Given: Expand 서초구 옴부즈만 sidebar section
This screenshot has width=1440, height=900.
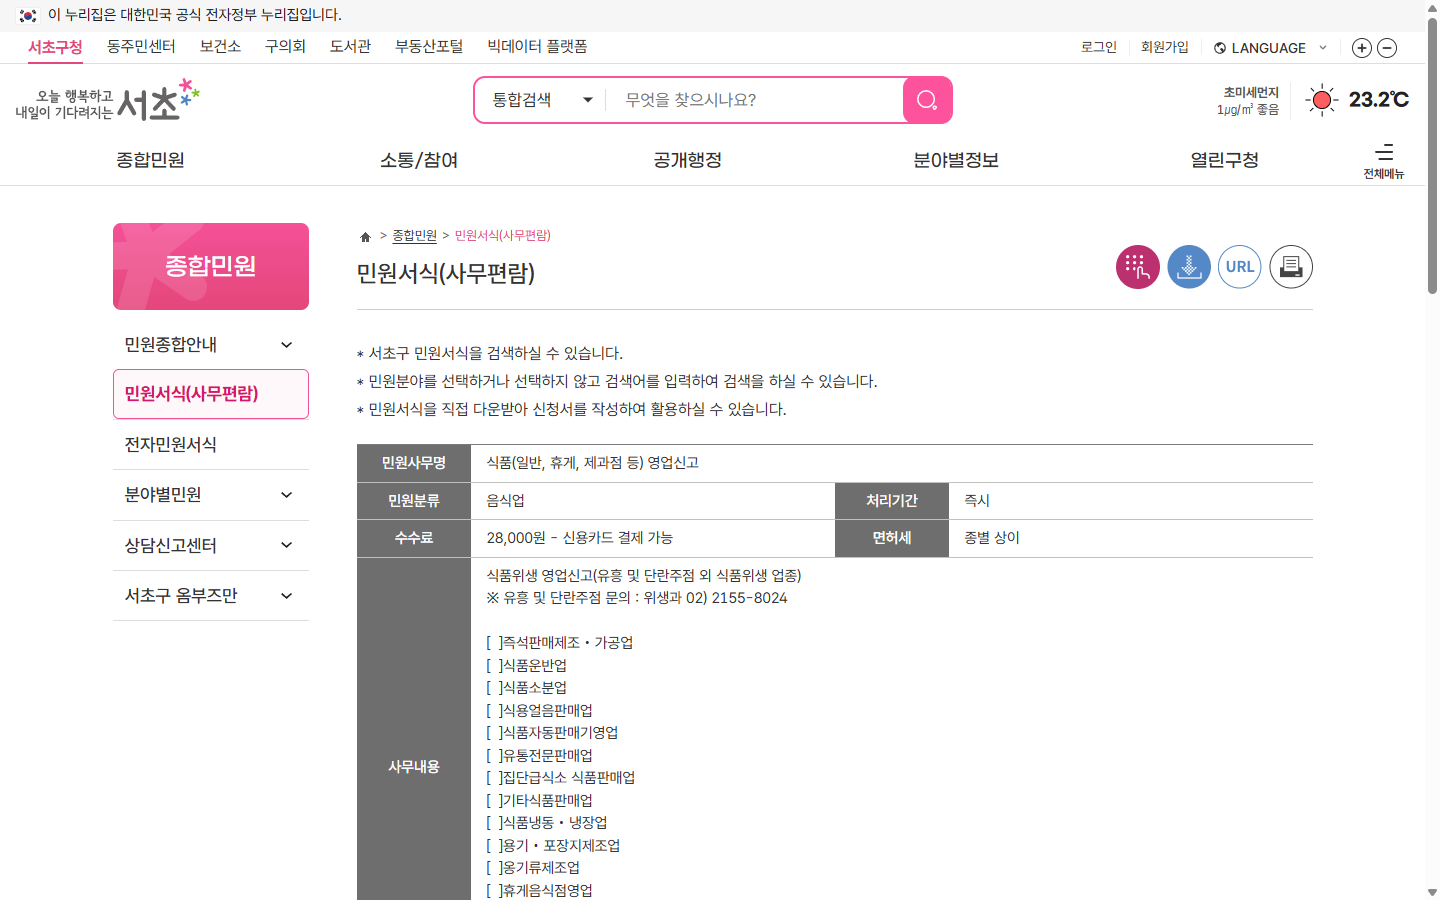Looking at the screenshot, I should (x=211, y=596).
